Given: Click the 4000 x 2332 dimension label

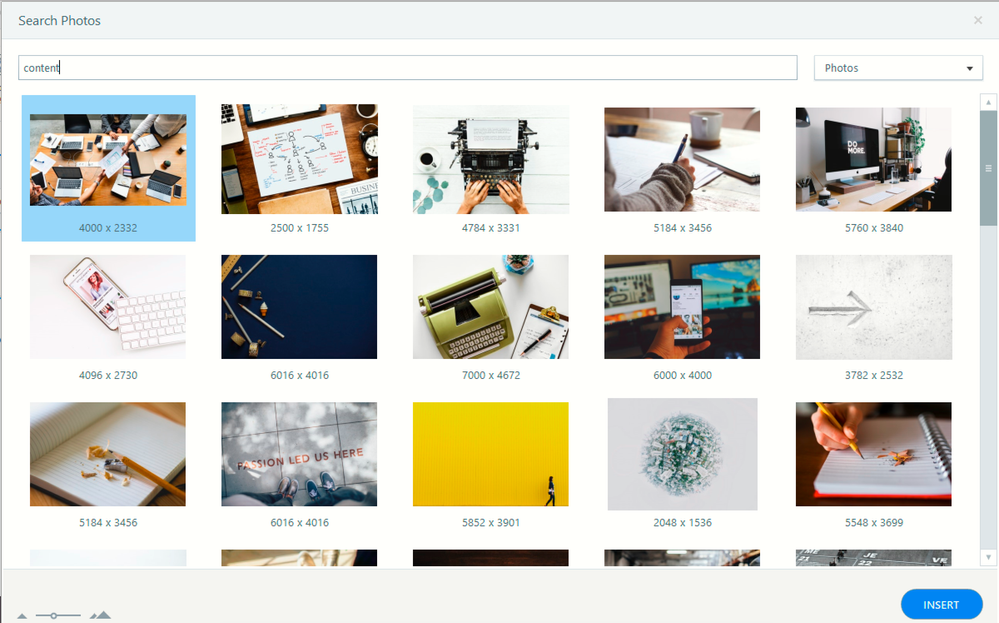Looking at the screenshot, I should point(108,228).
